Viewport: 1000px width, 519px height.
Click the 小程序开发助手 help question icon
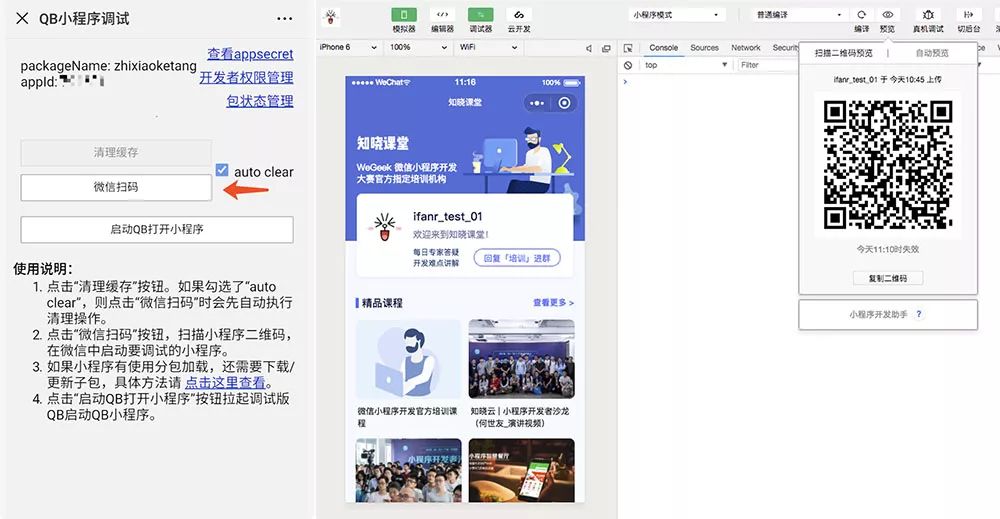tap(918, 314)
